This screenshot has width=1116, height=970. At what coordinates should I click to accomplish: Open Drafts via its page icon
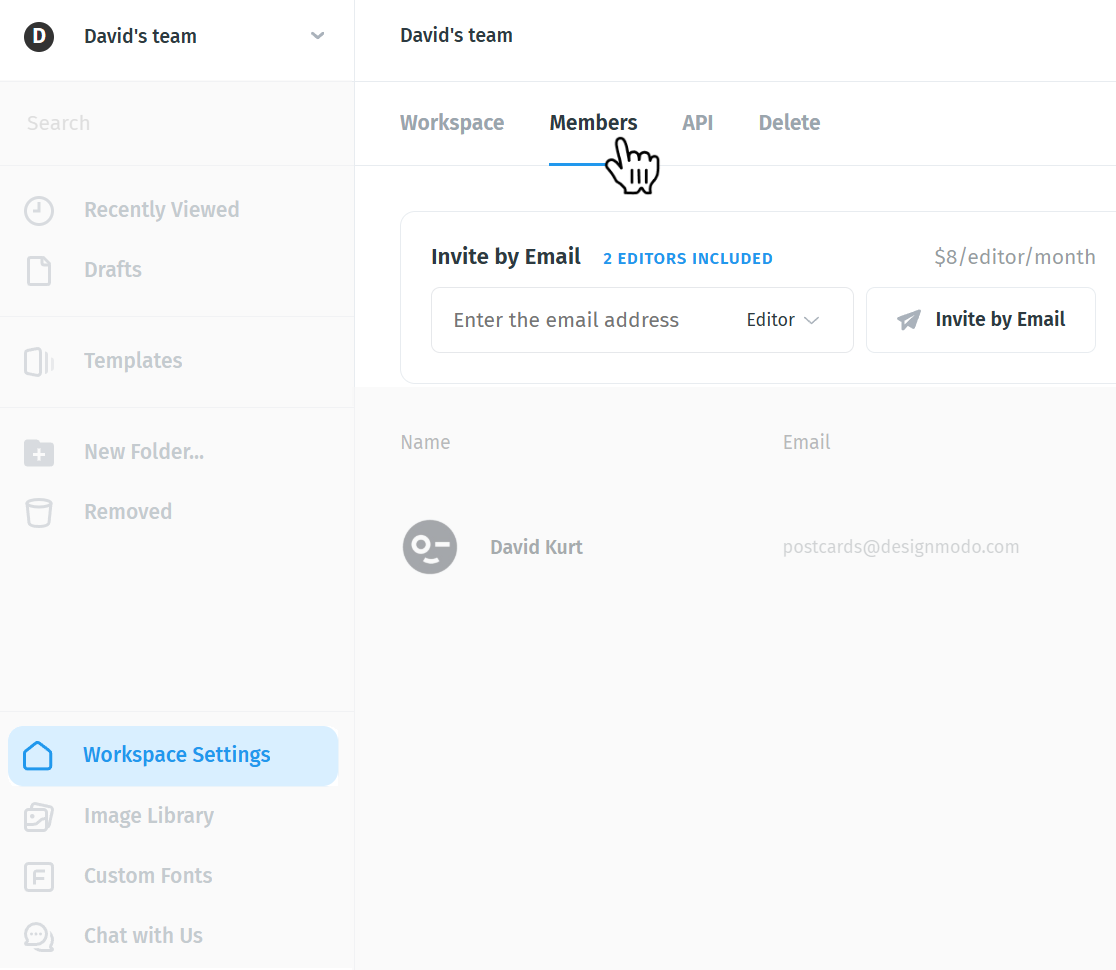pos(38,270)
